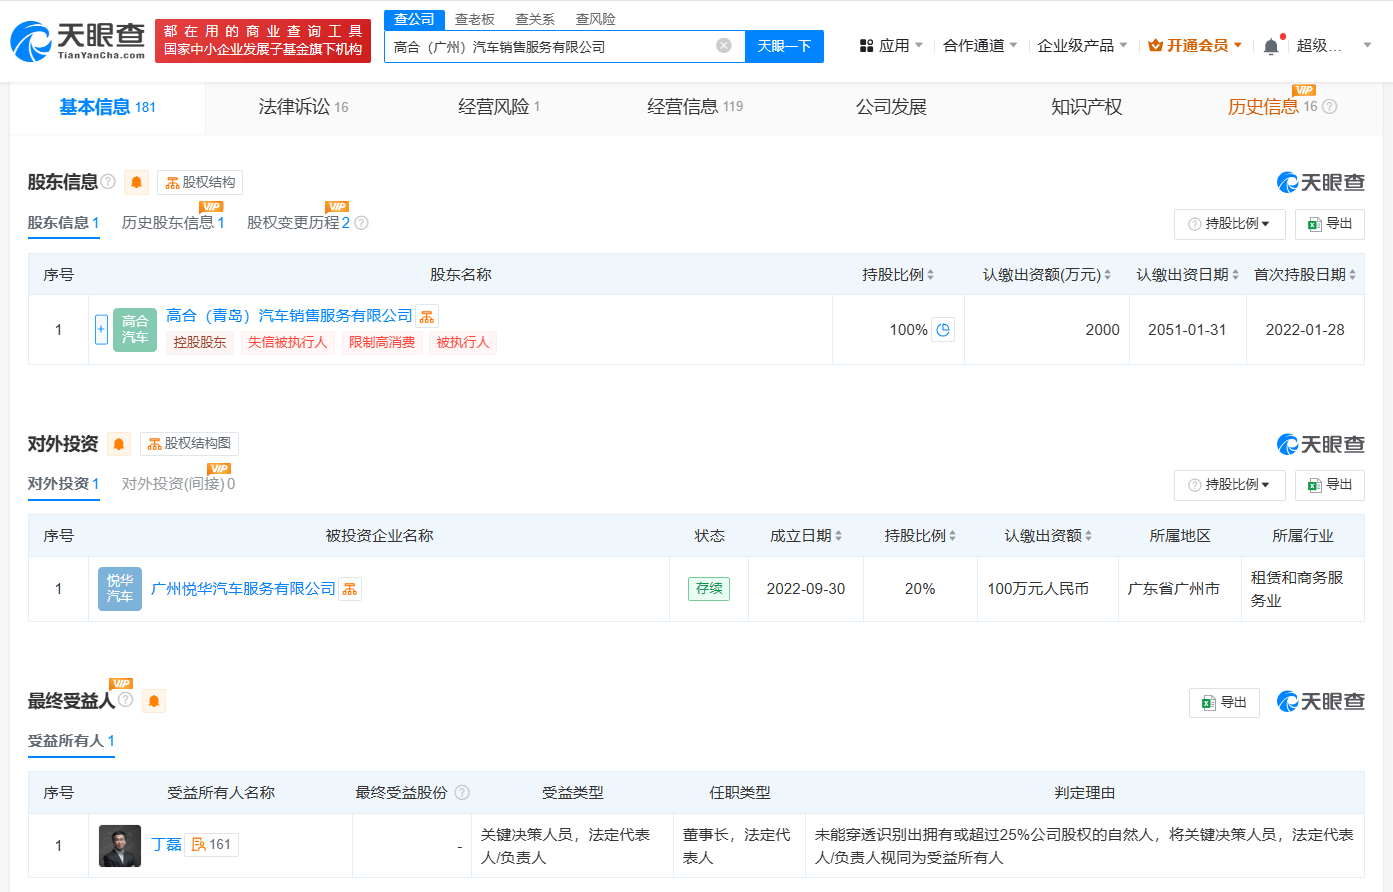The width and height of the screenshot is (1393, 892).
Task: Open notifications bell in the top bar
Action: pyautogui.click(x=1271, y=46)
